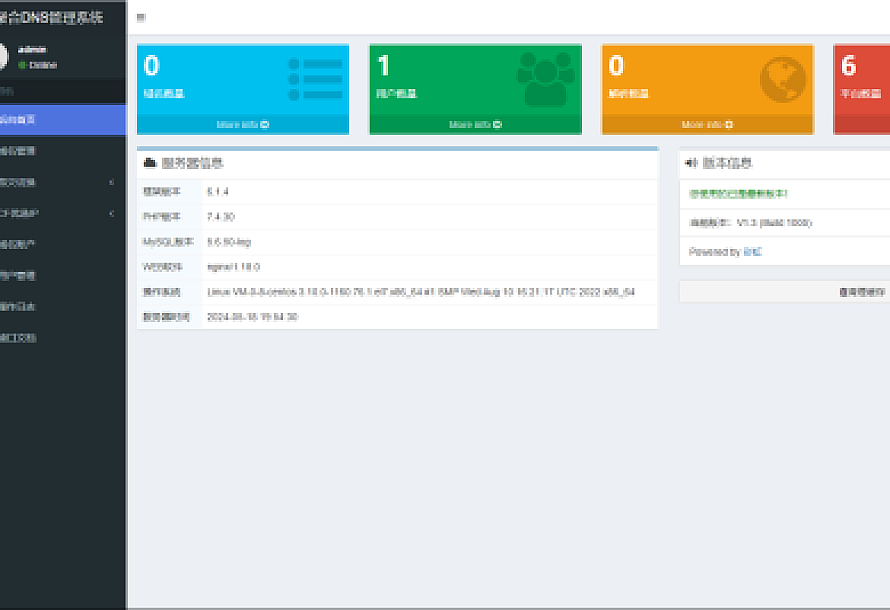The image size is (890, 610).
Task: Click the icon beside the version info heading
Action: 691,163
